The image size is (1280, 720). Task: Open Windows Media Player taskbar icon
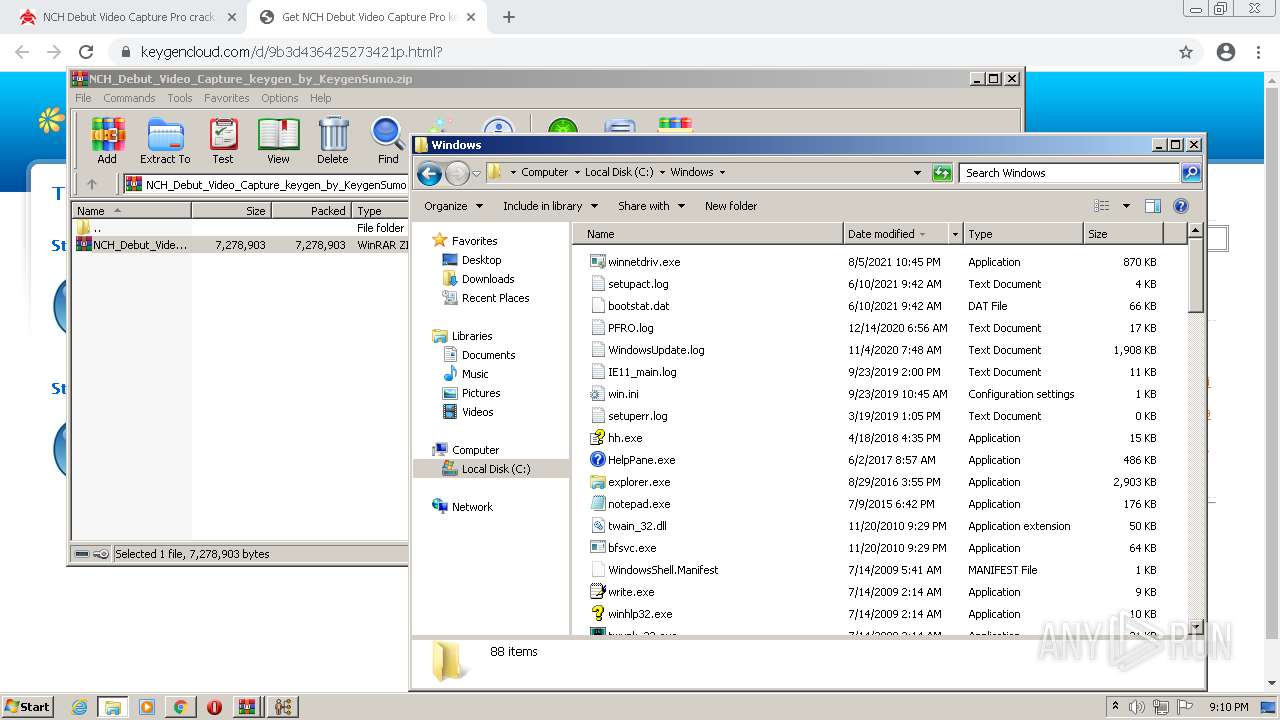[x=147, y=707]
